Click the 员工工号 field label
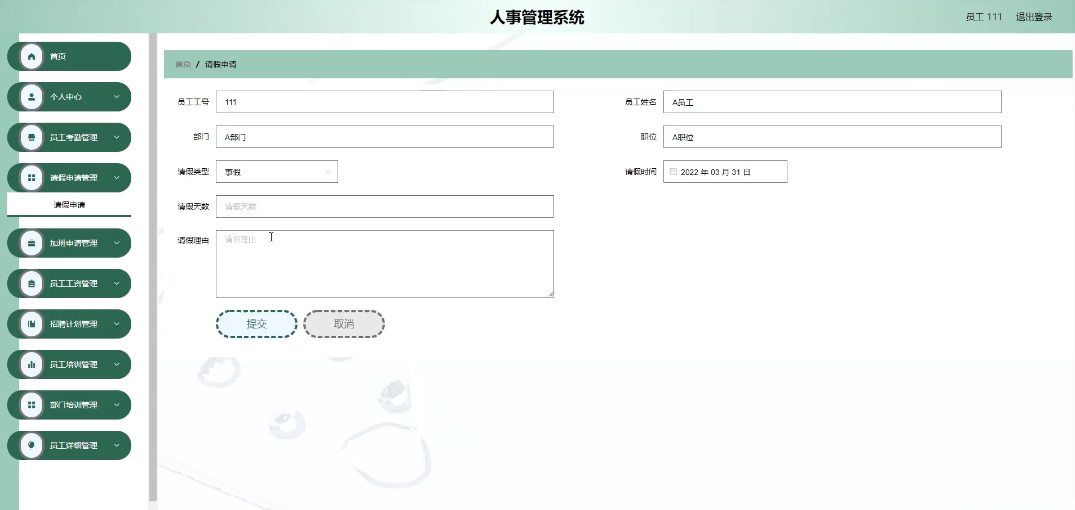The height and width of the screenshot is (510, 1075). tap(193, 101)
